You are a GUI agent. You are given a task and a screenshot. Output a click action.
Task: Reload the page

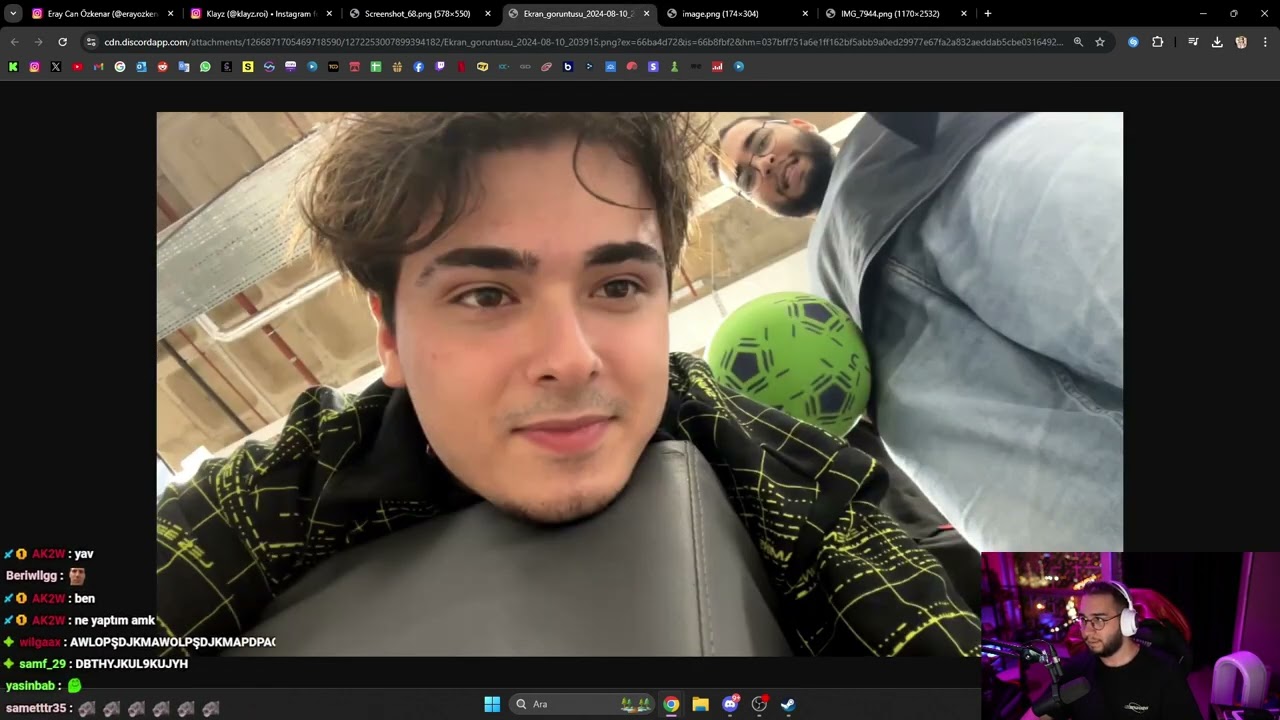click(x=62, y=42)
